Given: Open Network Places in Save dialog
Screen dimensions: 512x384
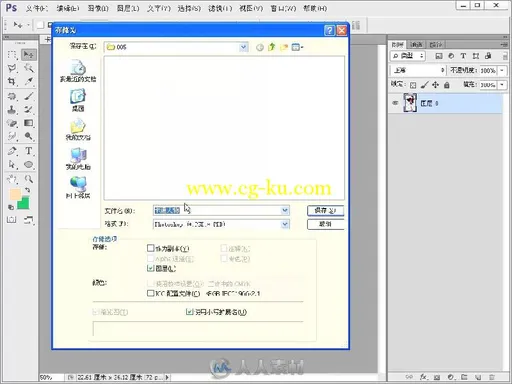Looking at the screenshot, I should click(78, 188).
